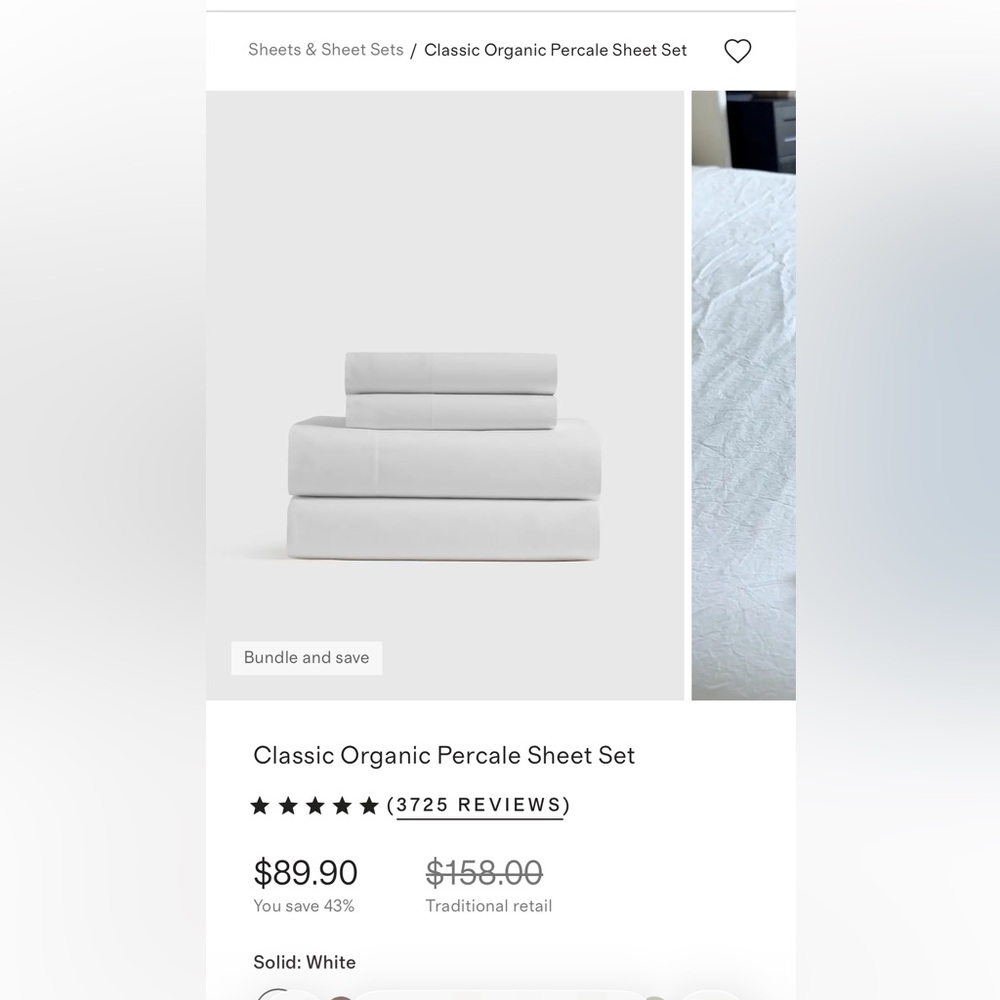Click the Classic Organic Percale breadcrumb label
The image size is (1000, 1000).
(555, 50)
